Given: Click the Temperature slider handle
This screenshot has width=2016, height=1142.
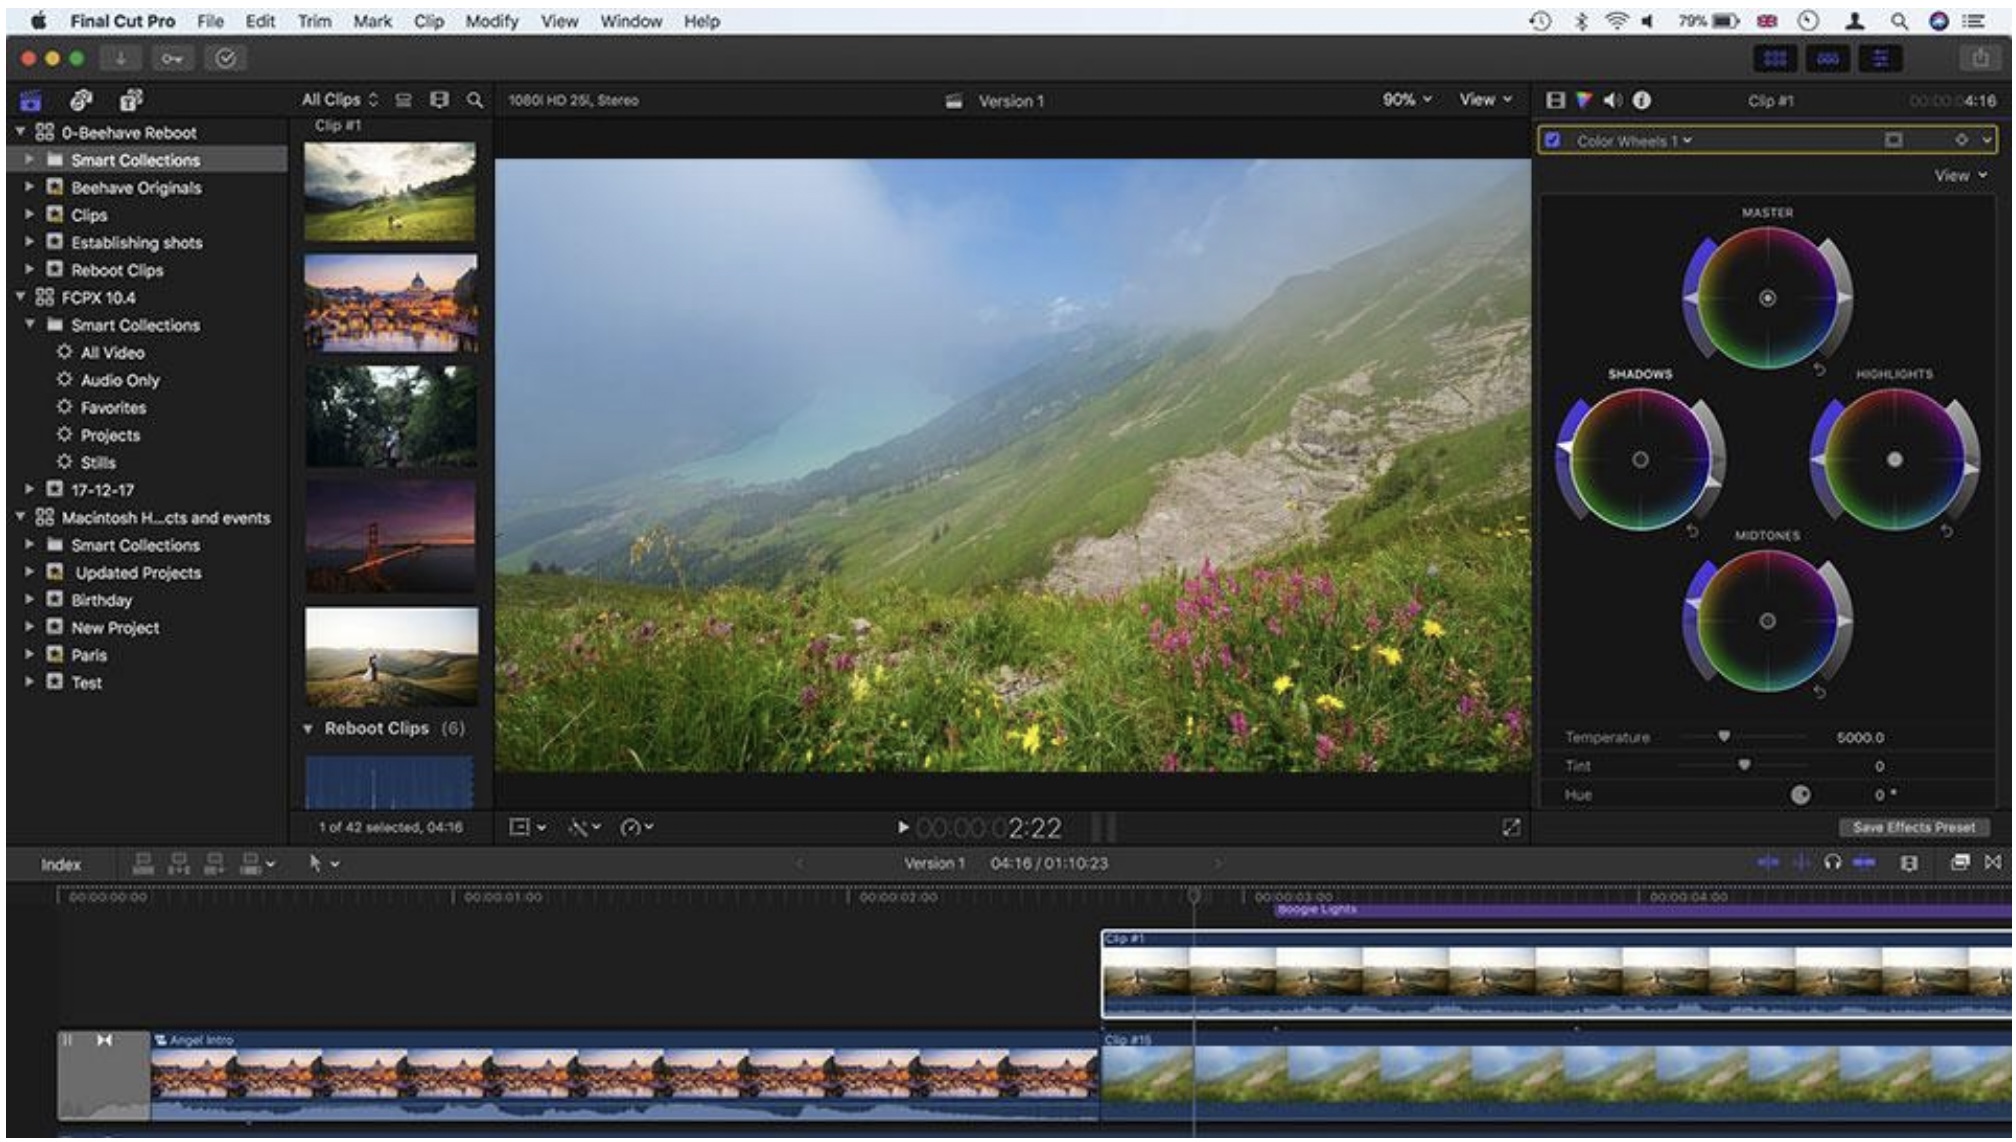Looking at the screenshot, I should coord(1724,737).
